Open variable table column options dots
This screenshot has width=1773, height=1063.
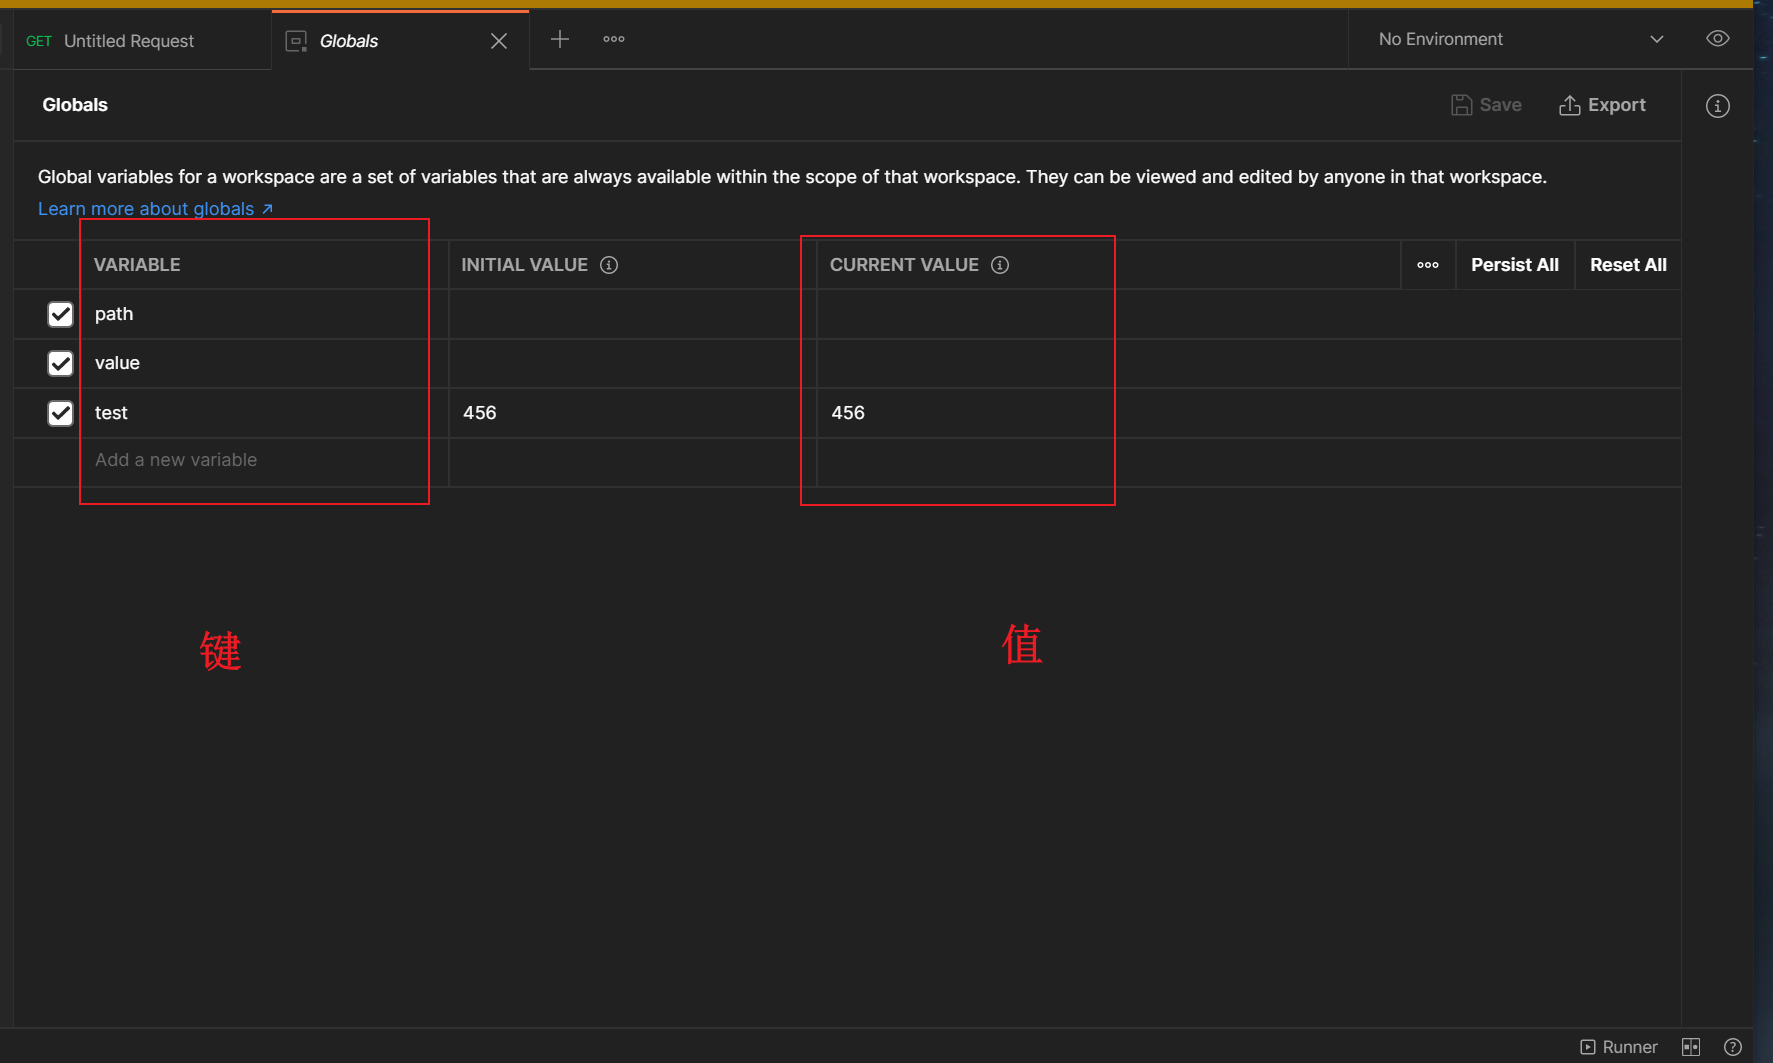coord(1428,265)
